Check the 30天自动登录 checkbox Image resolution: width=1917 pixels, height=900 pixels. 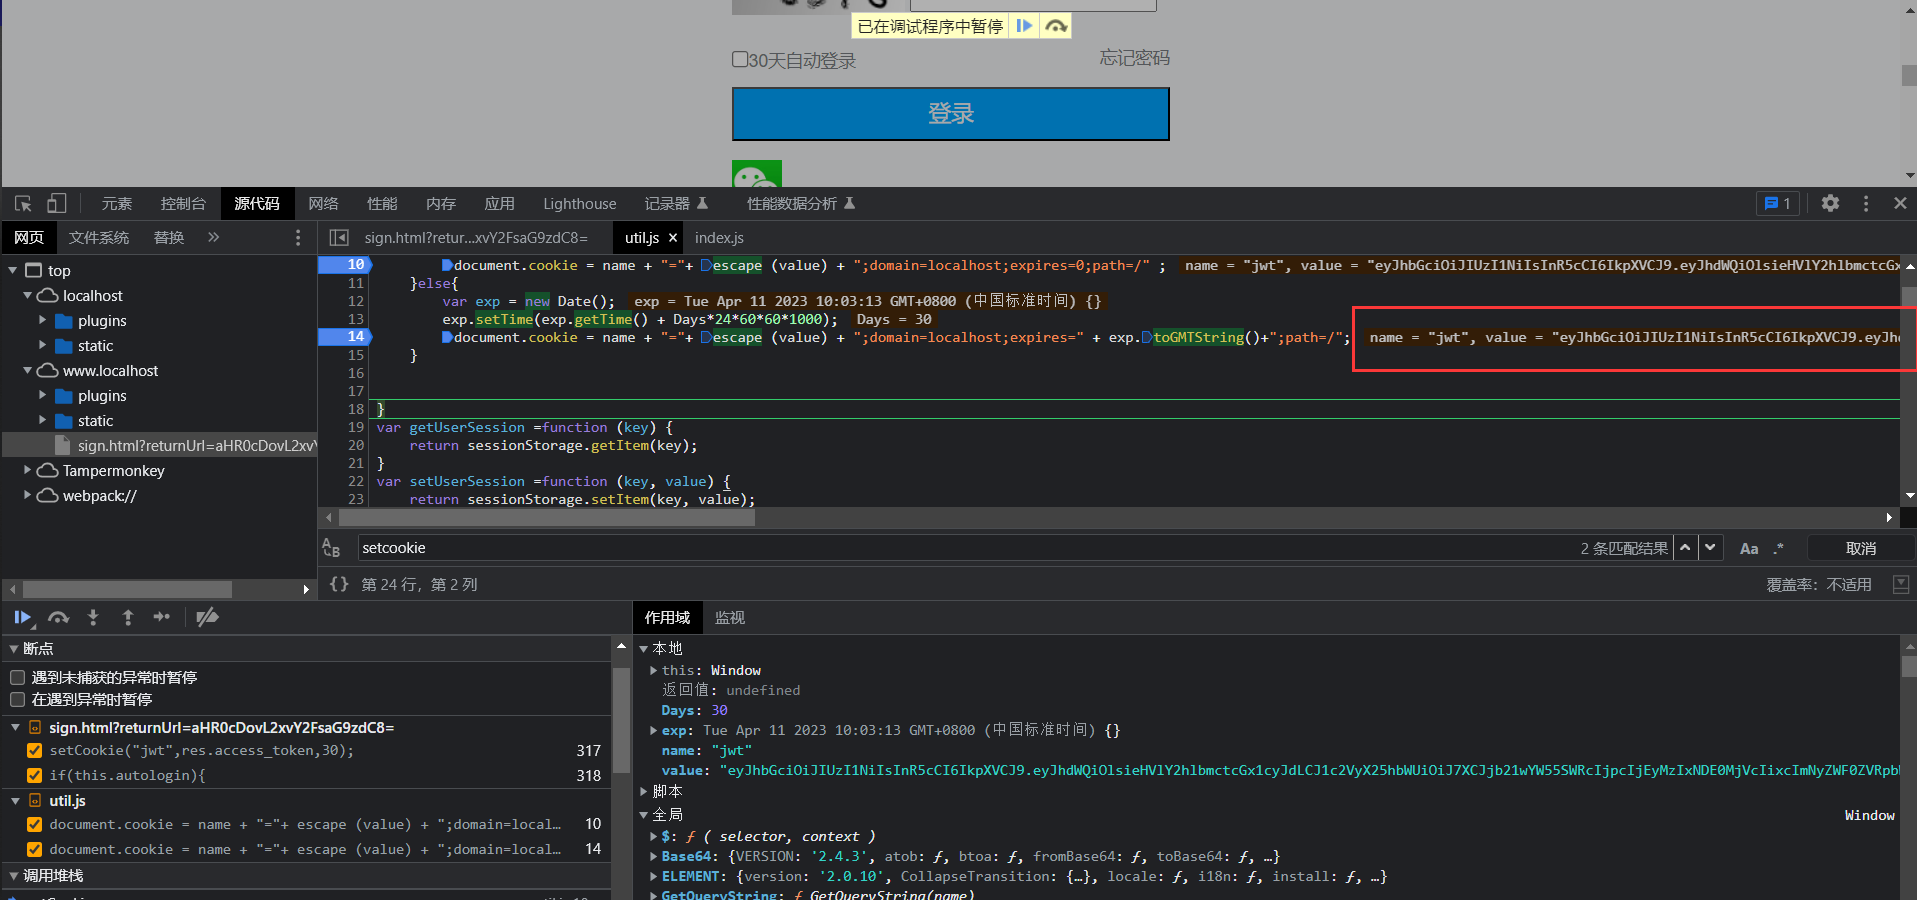[x=740, y=60]
